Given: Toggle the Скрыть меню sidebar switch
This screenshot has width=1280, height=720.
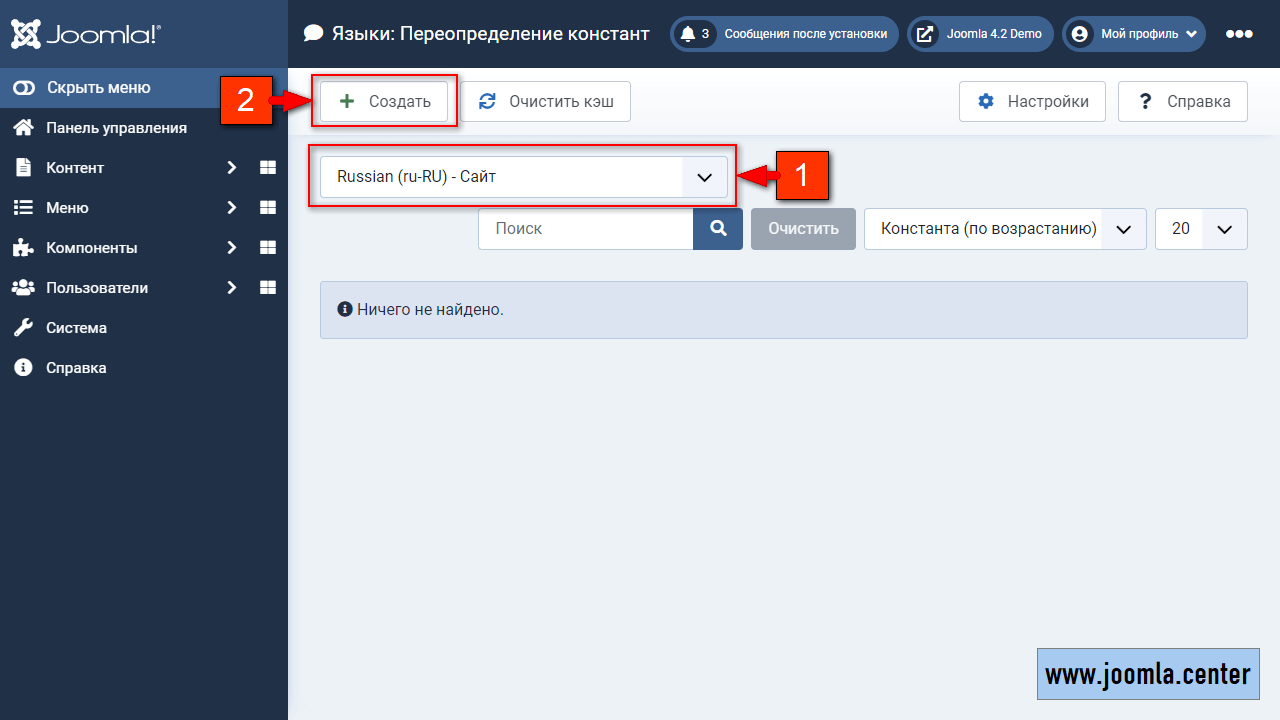Looking at the screenshot, I should pyautogui.click(x=24, y=88).
